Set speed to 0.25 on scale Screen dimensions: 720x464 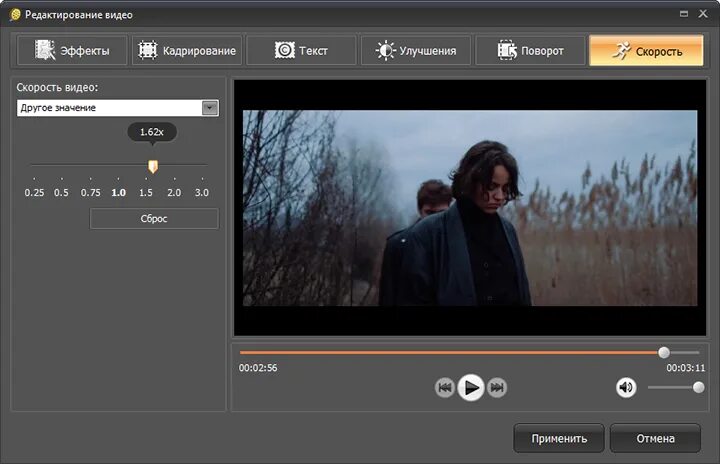point(34,192)
